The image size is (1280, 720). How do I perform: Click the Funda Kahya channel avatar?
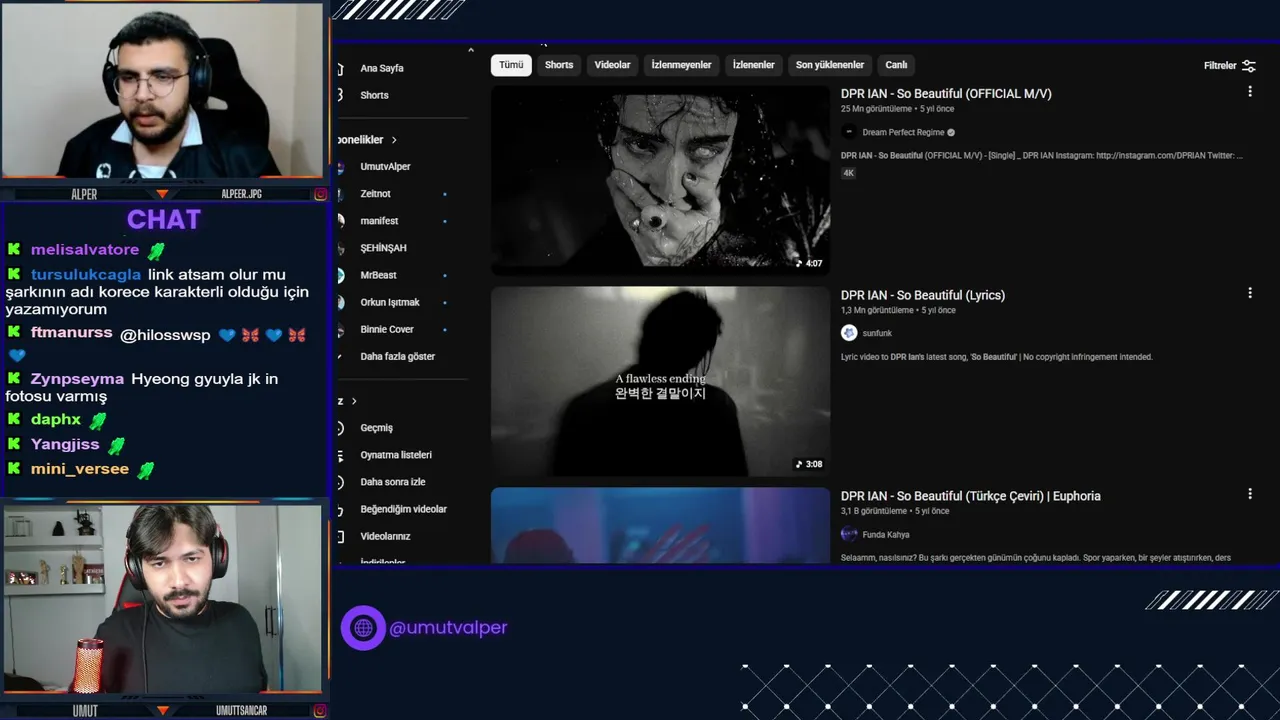tap(849, 534)
